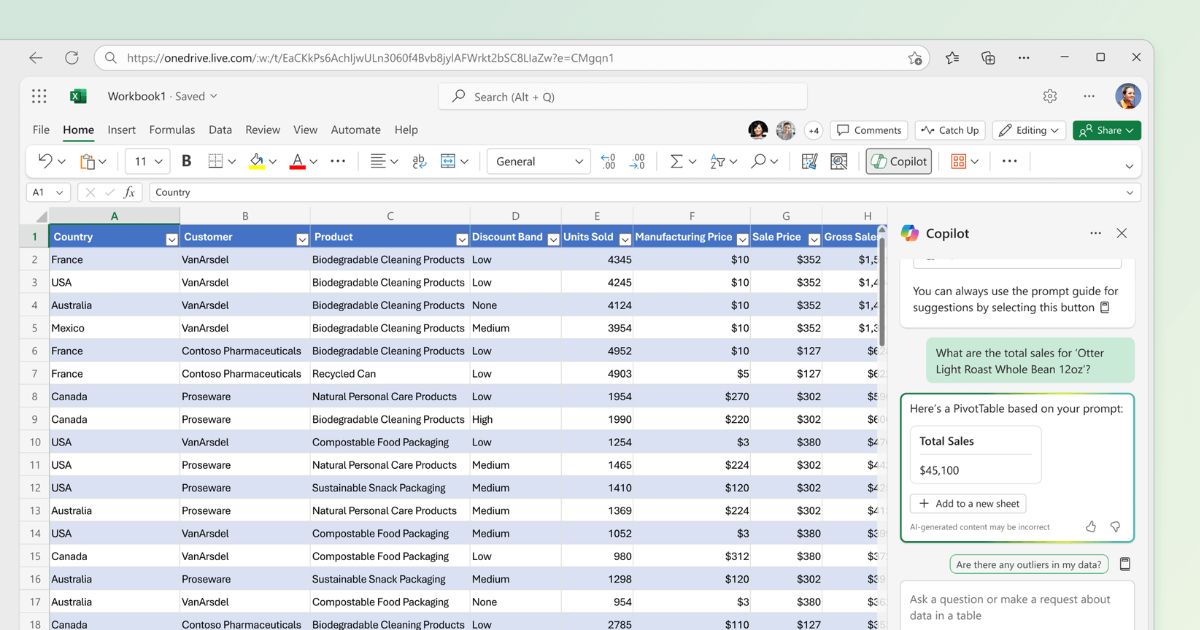The height and width of the screenshot is (630, 1200).
Task: Open the prompt guide icon beside suggestion
Action: (x=1125, y=565)
